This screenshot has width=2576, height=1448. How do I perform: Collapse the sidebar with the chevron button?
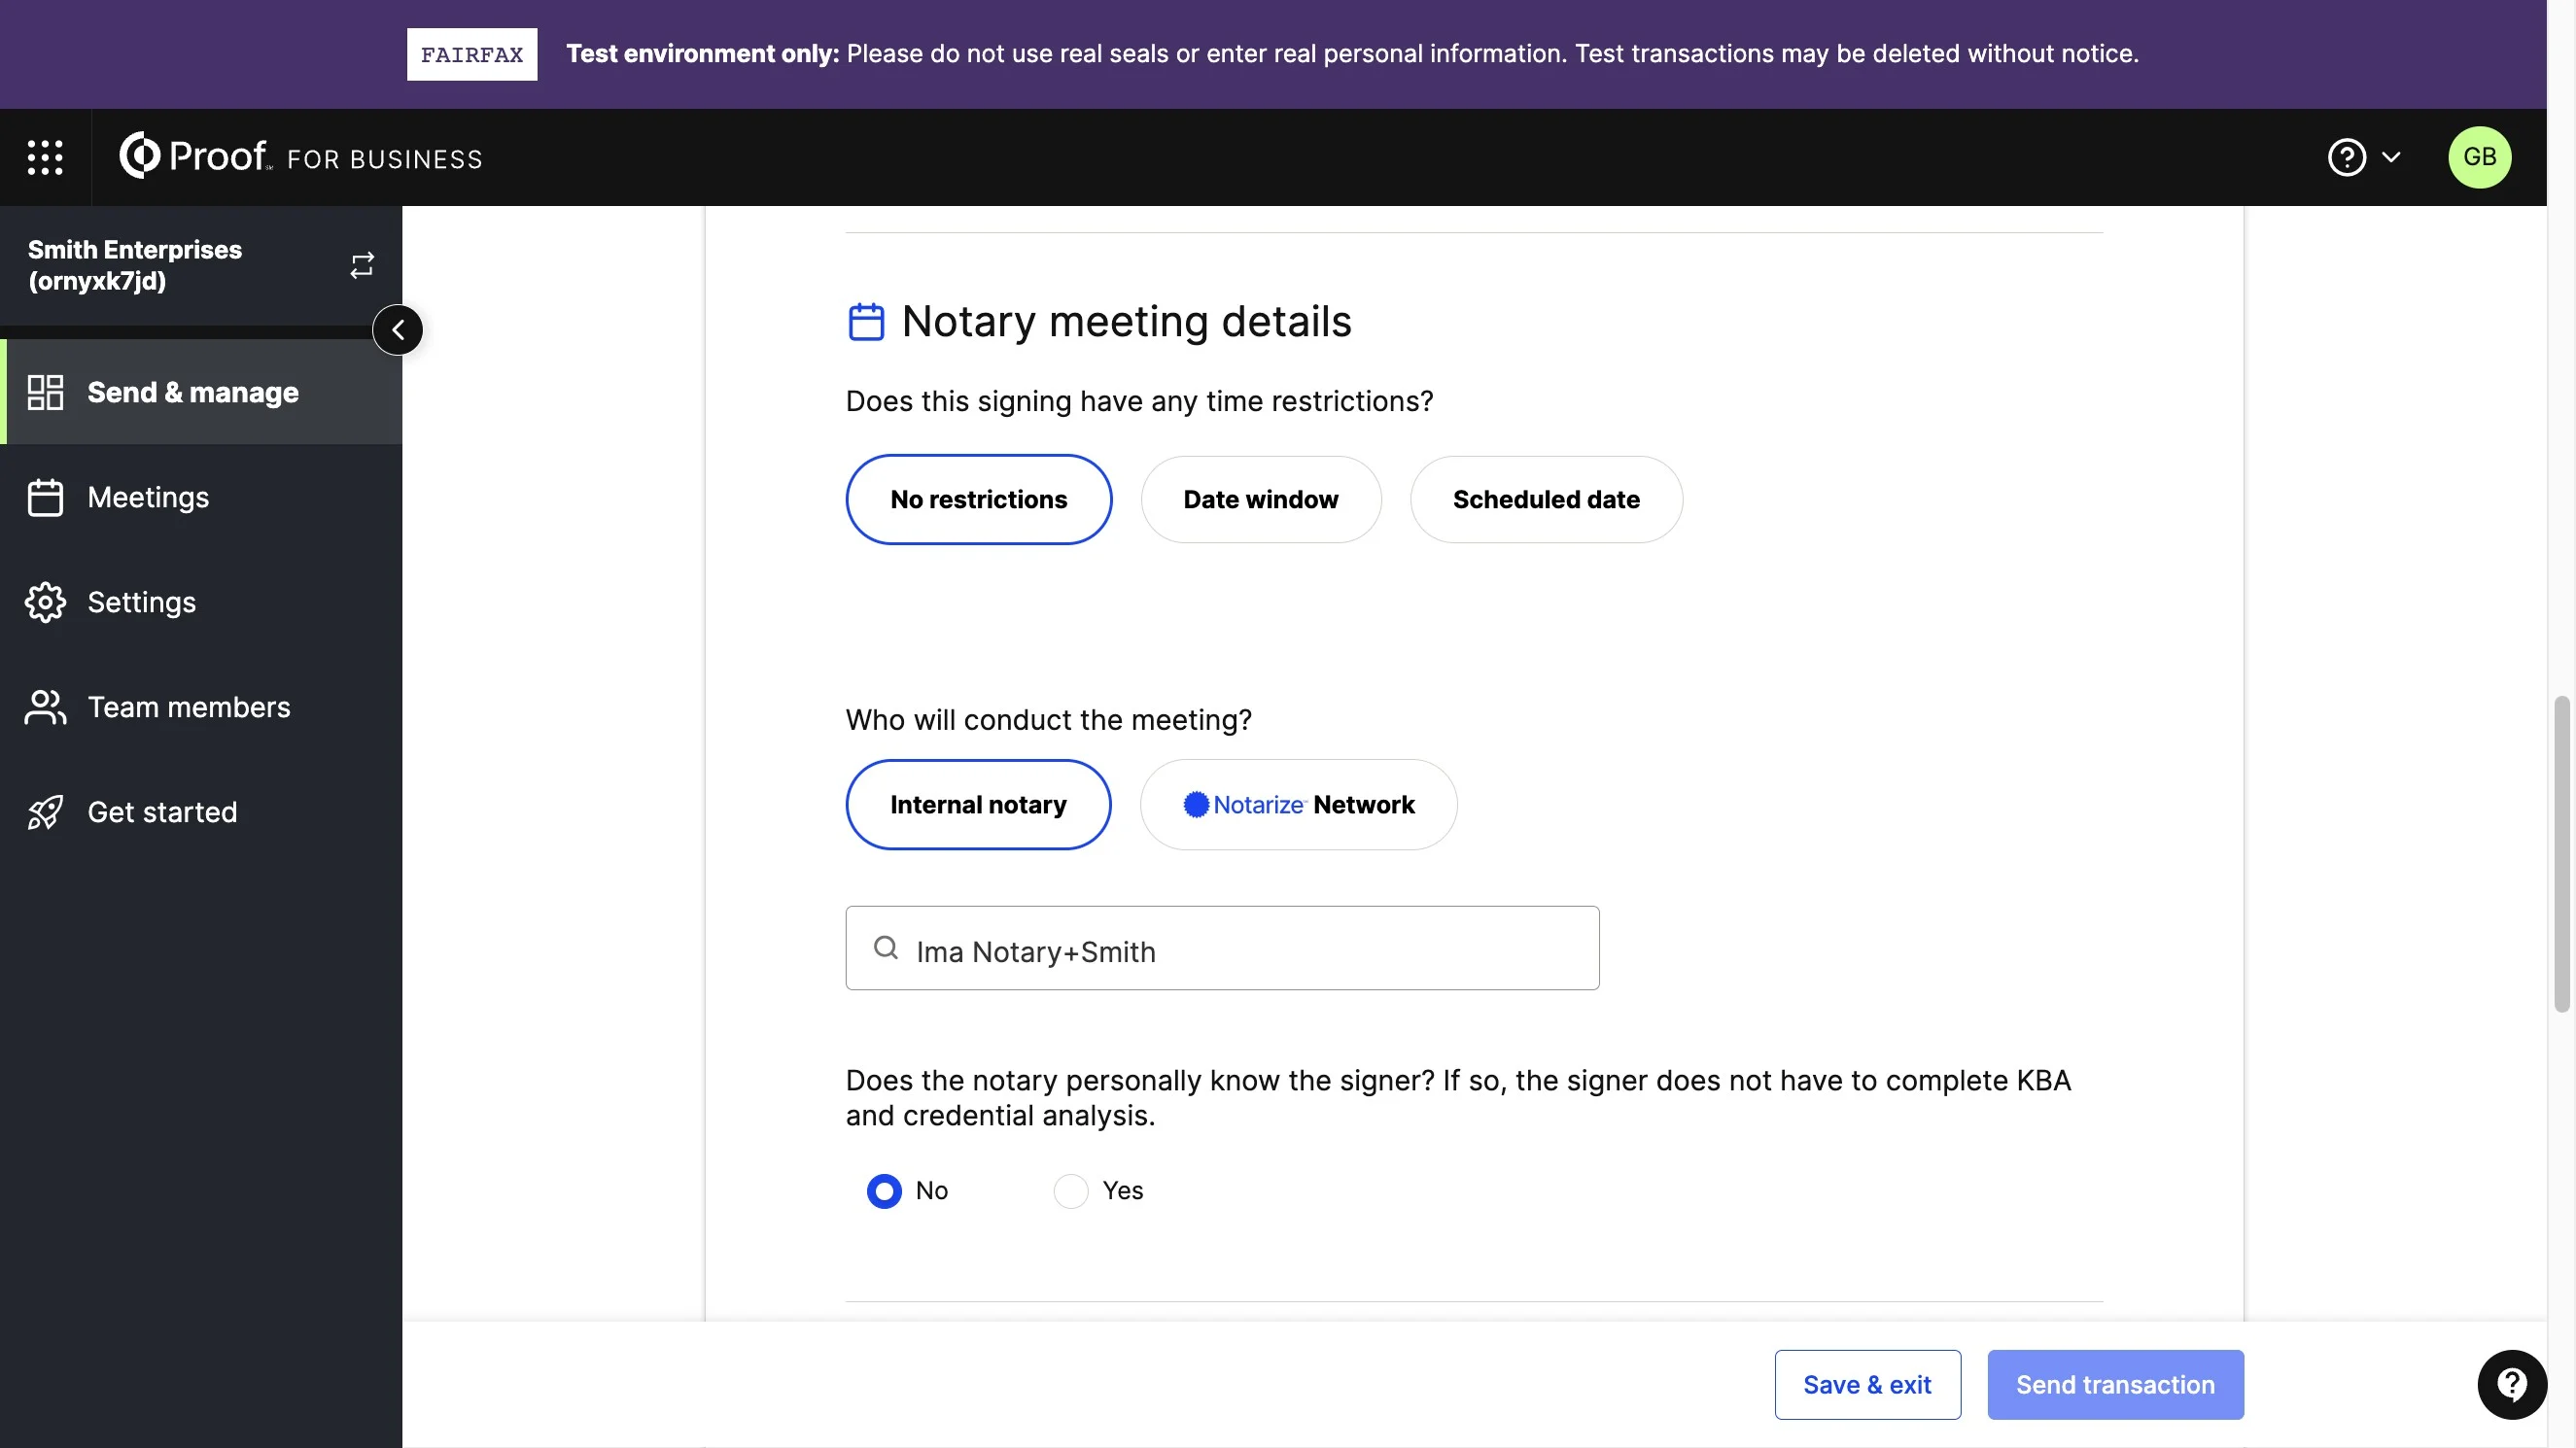pos(398,330)
